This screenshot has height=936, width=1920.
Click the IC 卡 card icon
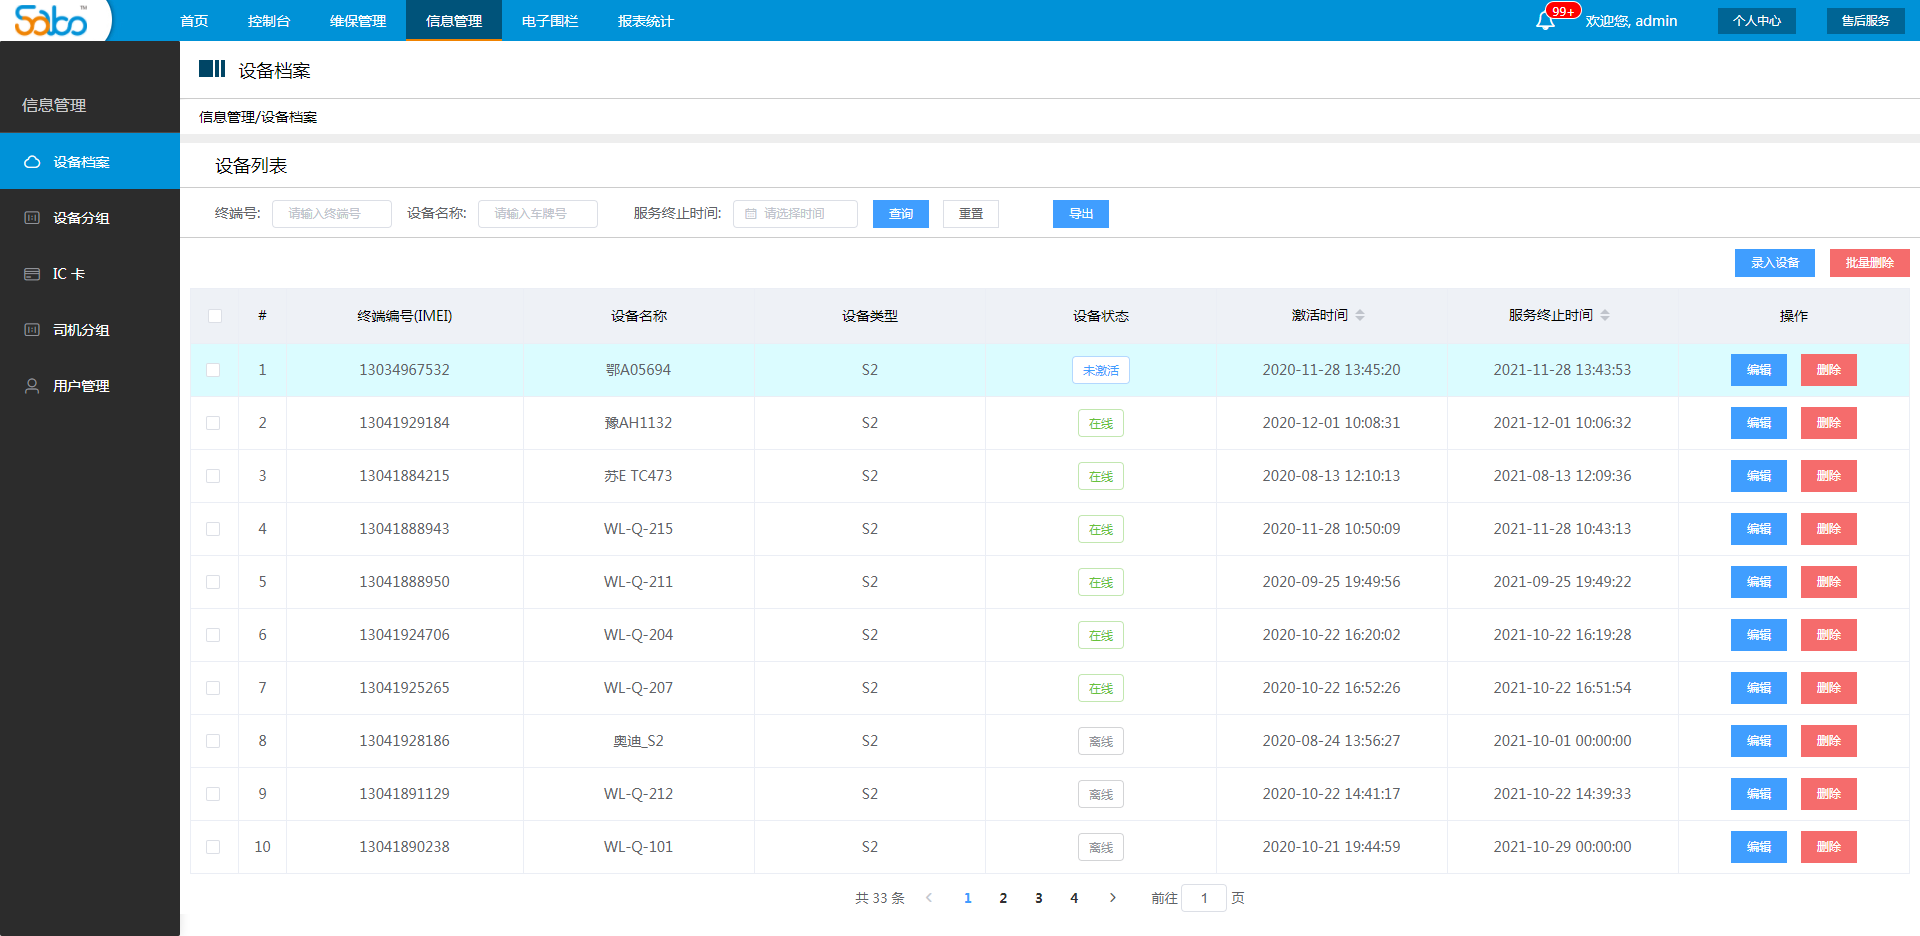point(32,274)
